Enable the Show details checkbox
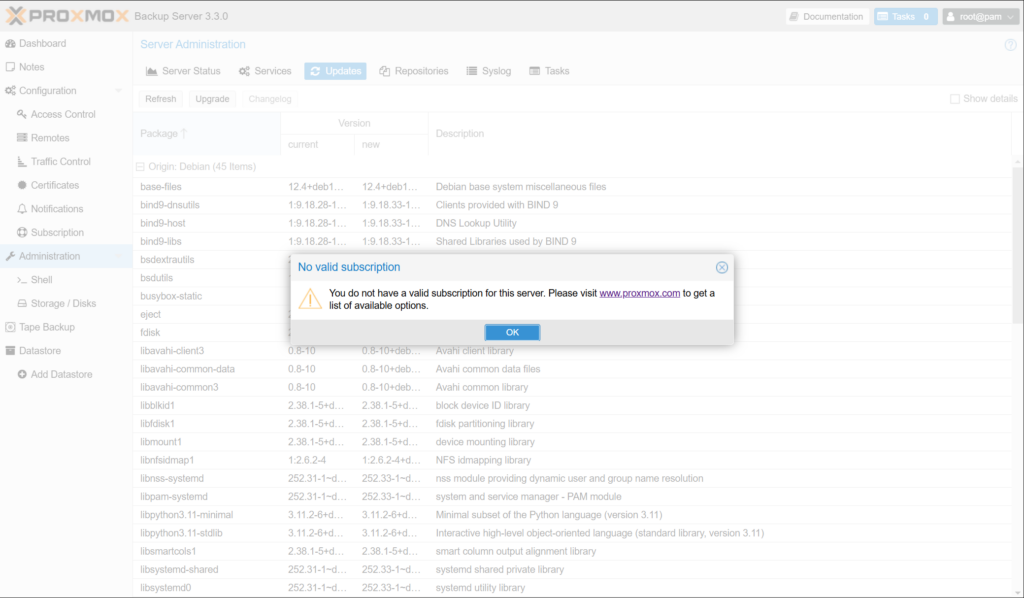 [955, 99]
